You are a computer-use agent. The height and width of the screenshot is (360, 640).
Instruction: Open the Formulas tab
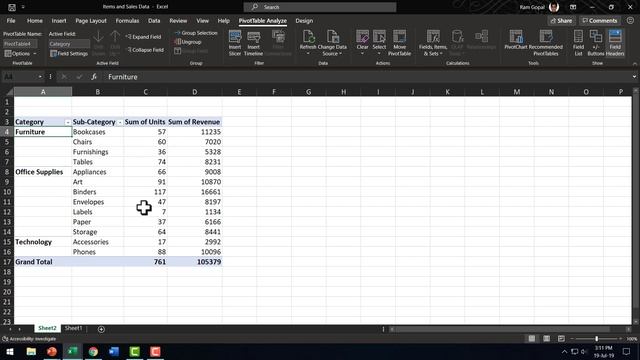point(127,21)
